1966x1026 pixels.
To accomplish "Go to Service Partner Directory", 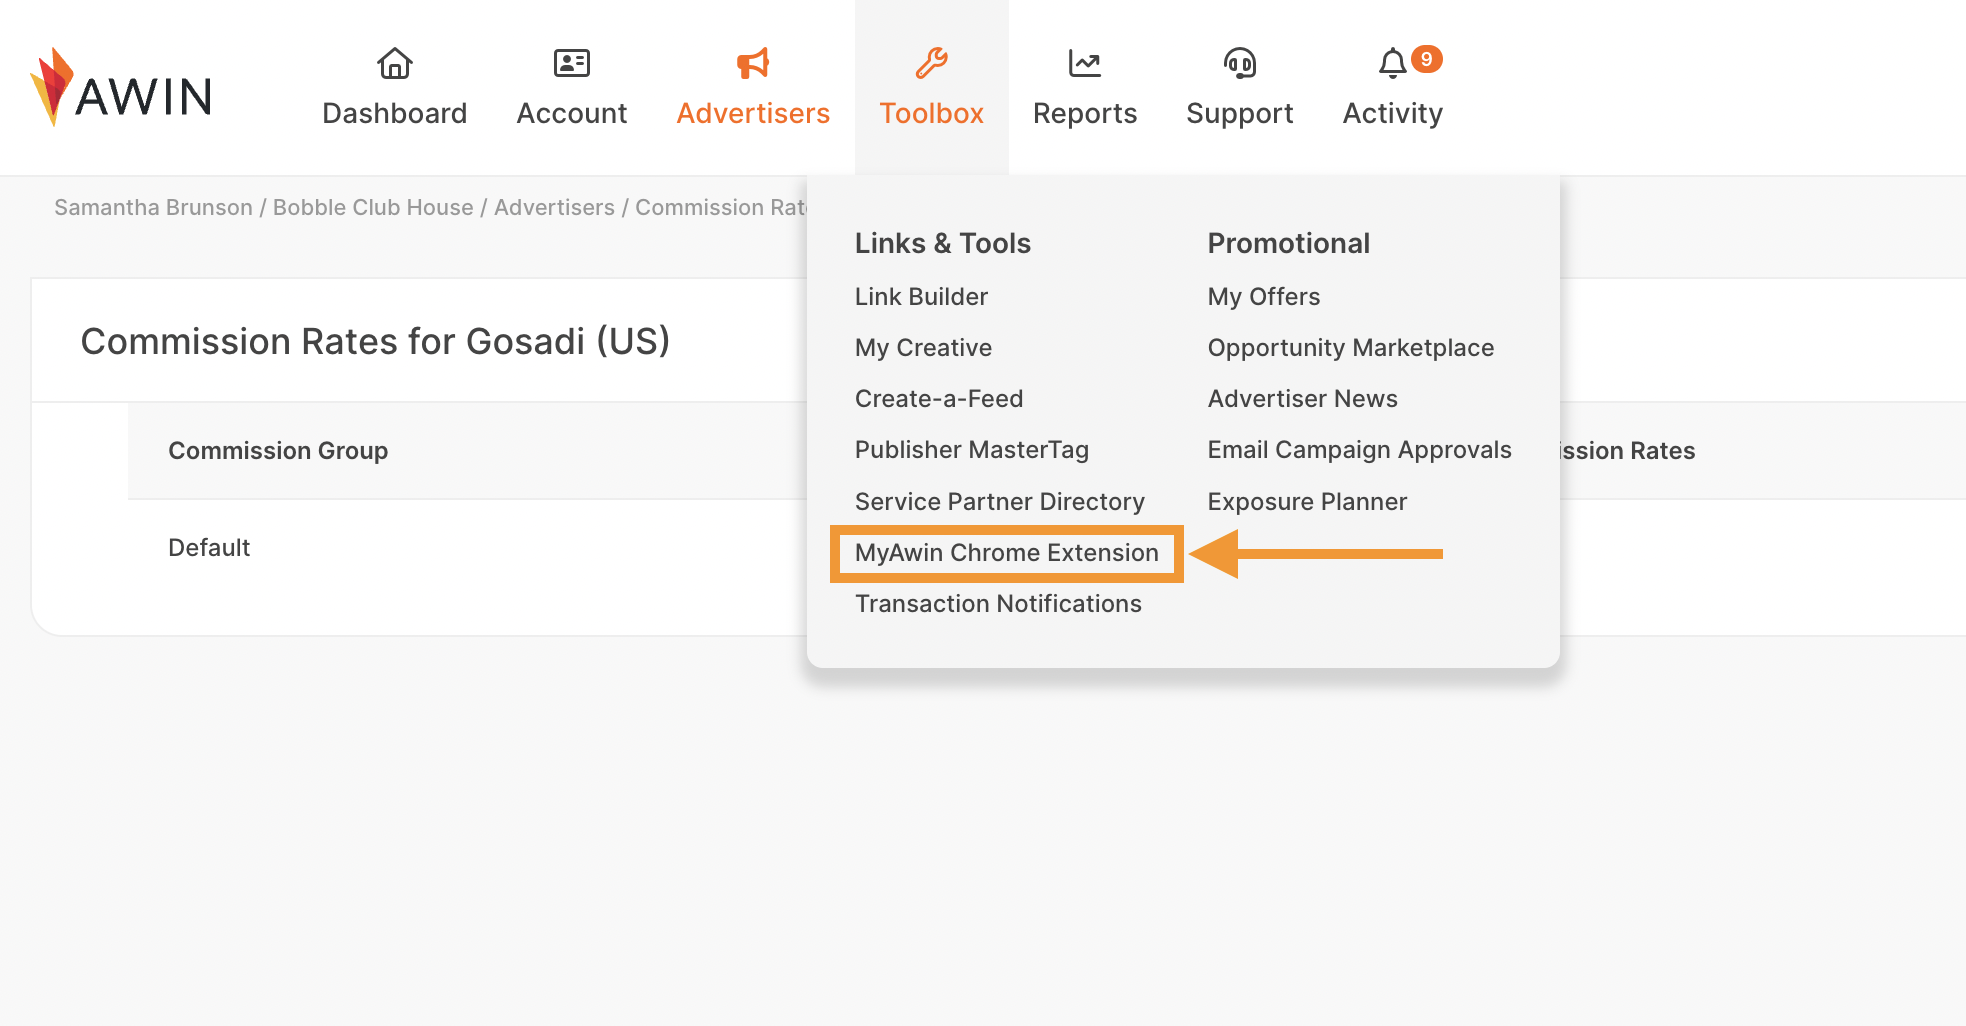I will point(1000,502).
